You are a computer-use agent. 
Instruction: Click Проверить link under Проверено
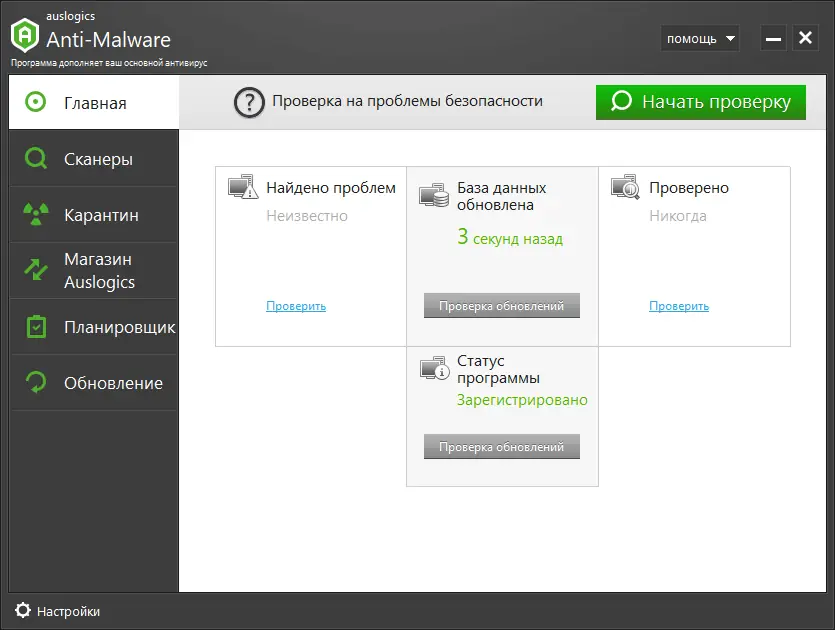(x=679, y=305)
